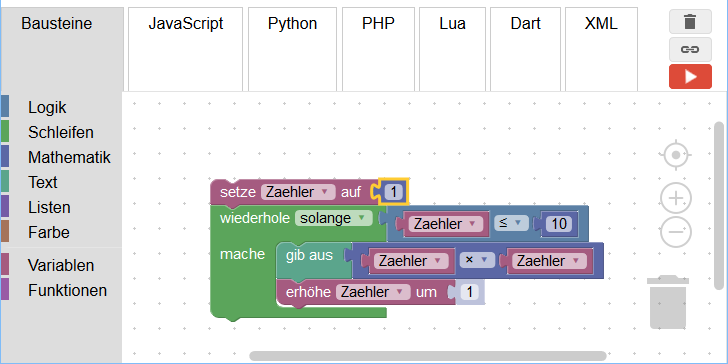This screenshot has height=364, width=728.
Task: Click the Farbe category color swatch
Action: click(5, 232)
